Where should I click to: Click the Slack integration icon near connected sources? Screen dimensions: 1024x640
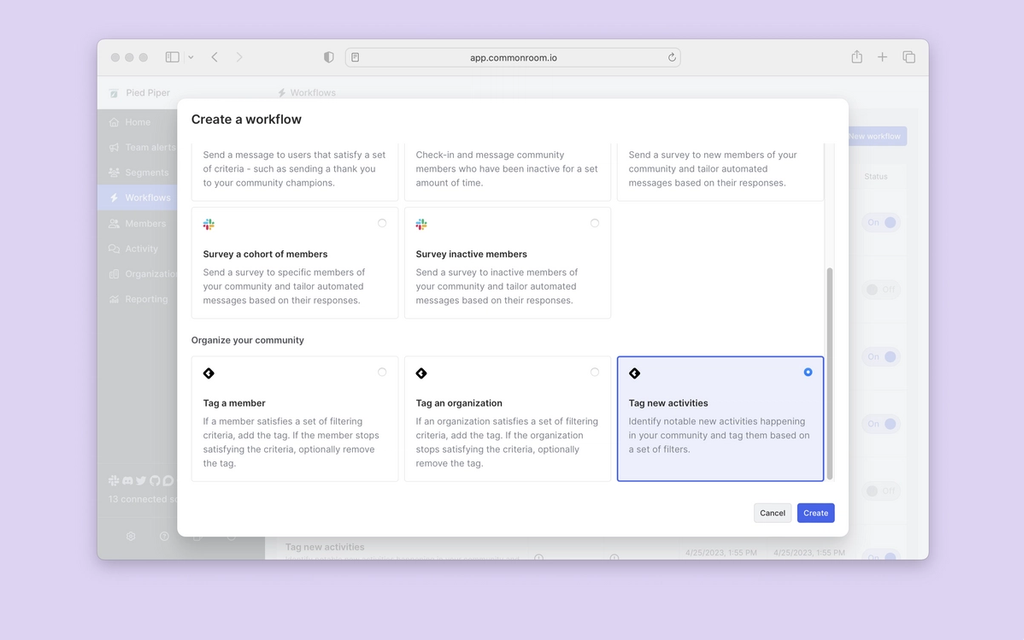coord(113,481)
